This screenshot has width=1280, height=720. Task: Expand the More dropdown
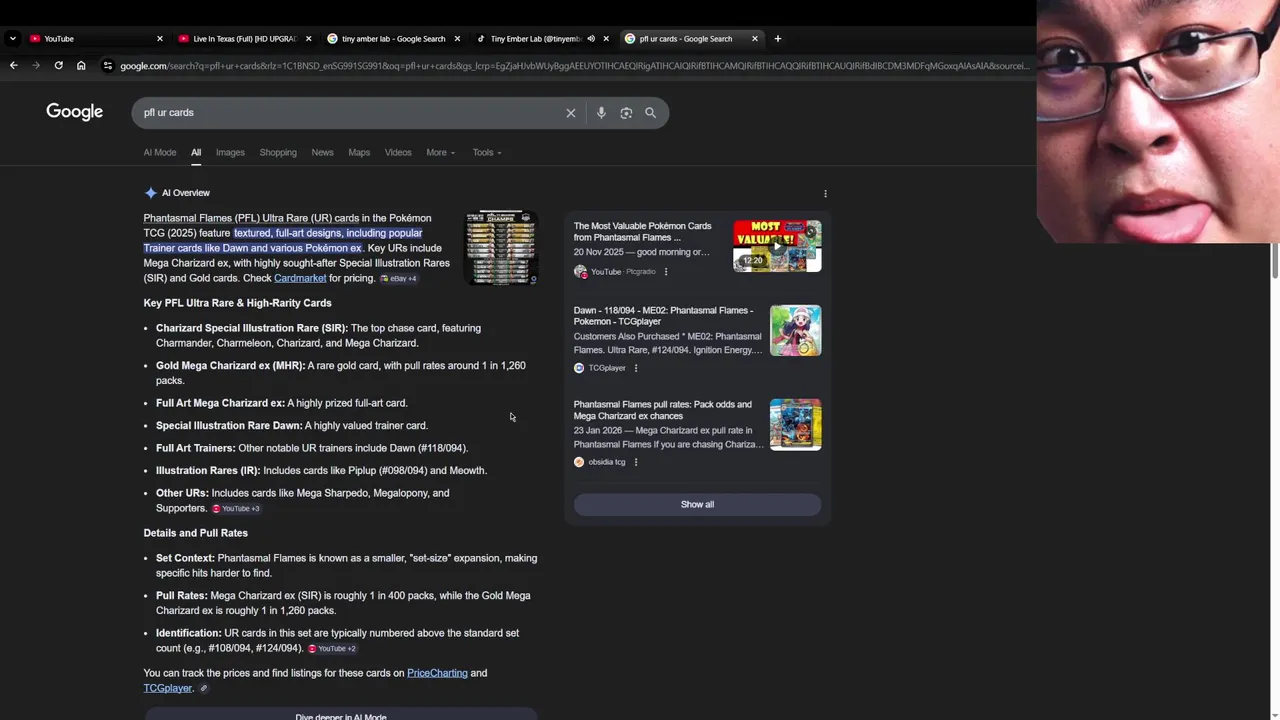point(440,153)
